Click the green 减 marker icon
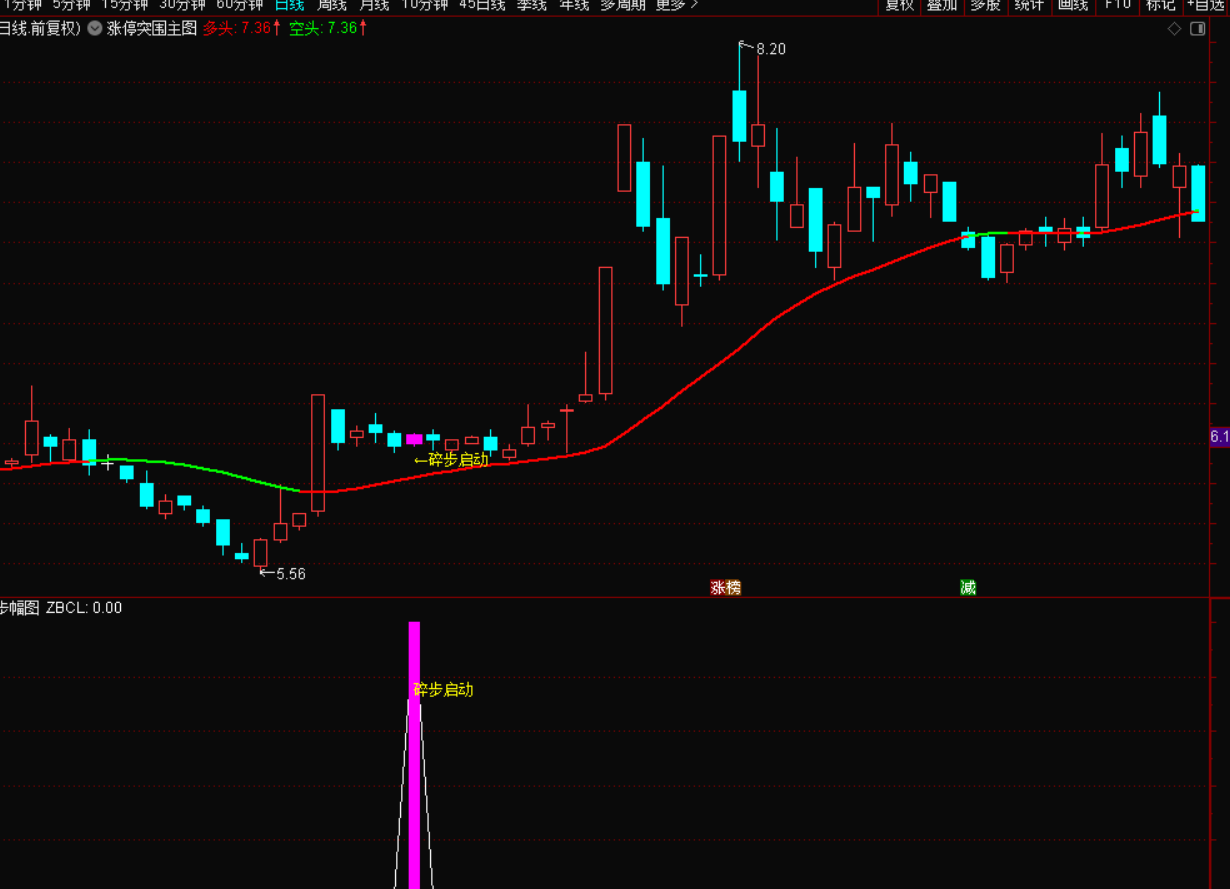Image resolution: width=1230 pixels, height=889 pixels. [968, 588]
